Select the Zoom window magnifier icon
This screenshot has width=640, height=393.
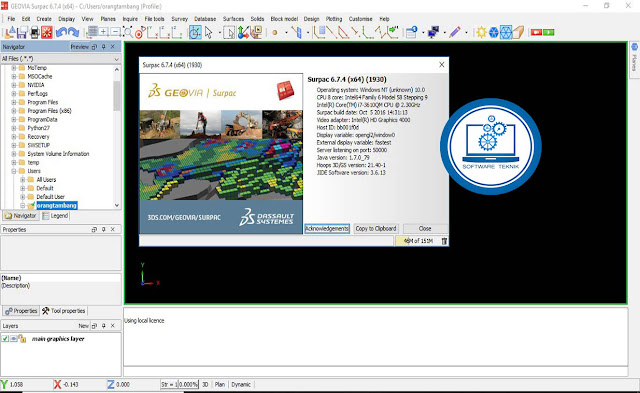pyautogui.click(x=128, y=32)
